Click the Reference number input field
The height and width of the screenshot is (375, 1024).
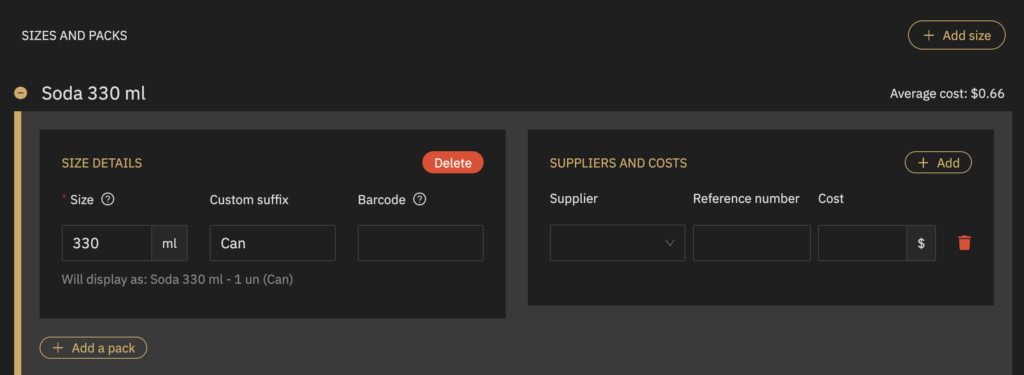click(752, 243)
